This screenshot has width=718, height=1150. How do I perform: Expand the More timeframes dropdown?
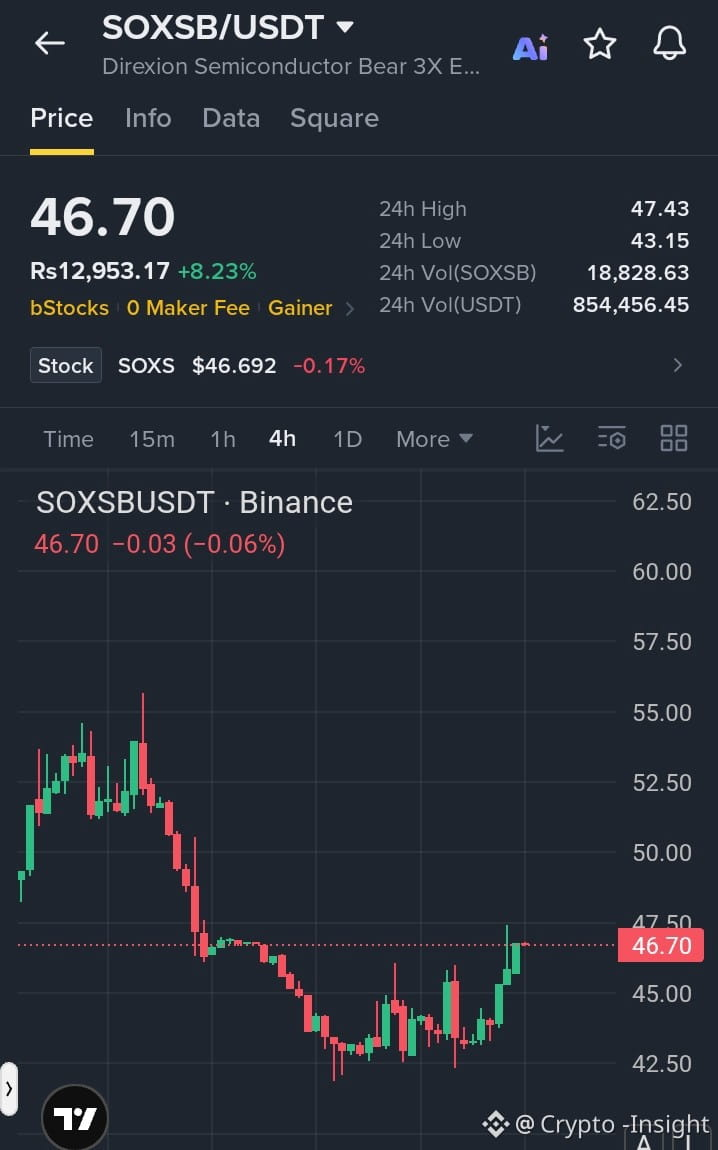coord(434,439)
